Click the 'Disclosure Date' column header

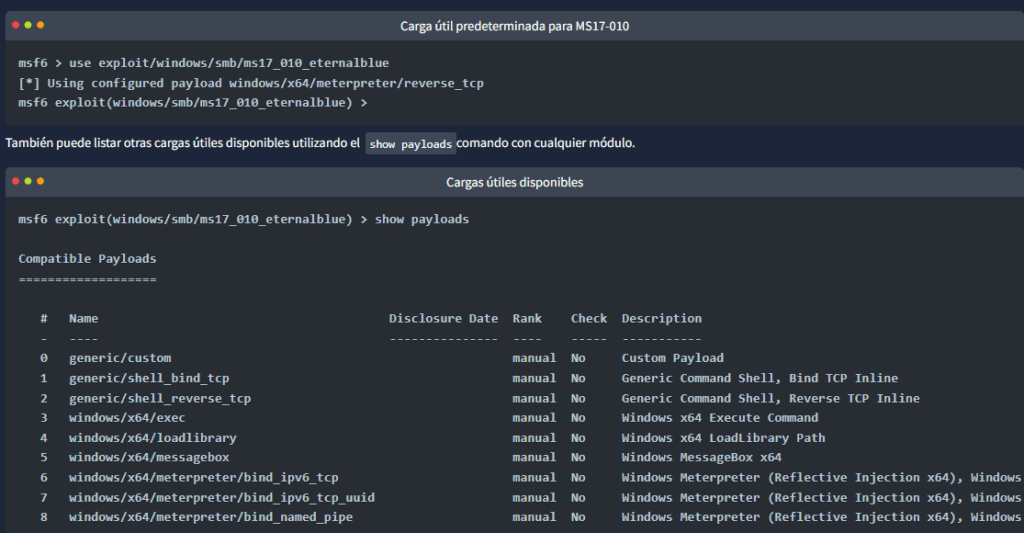click(443, 318)
